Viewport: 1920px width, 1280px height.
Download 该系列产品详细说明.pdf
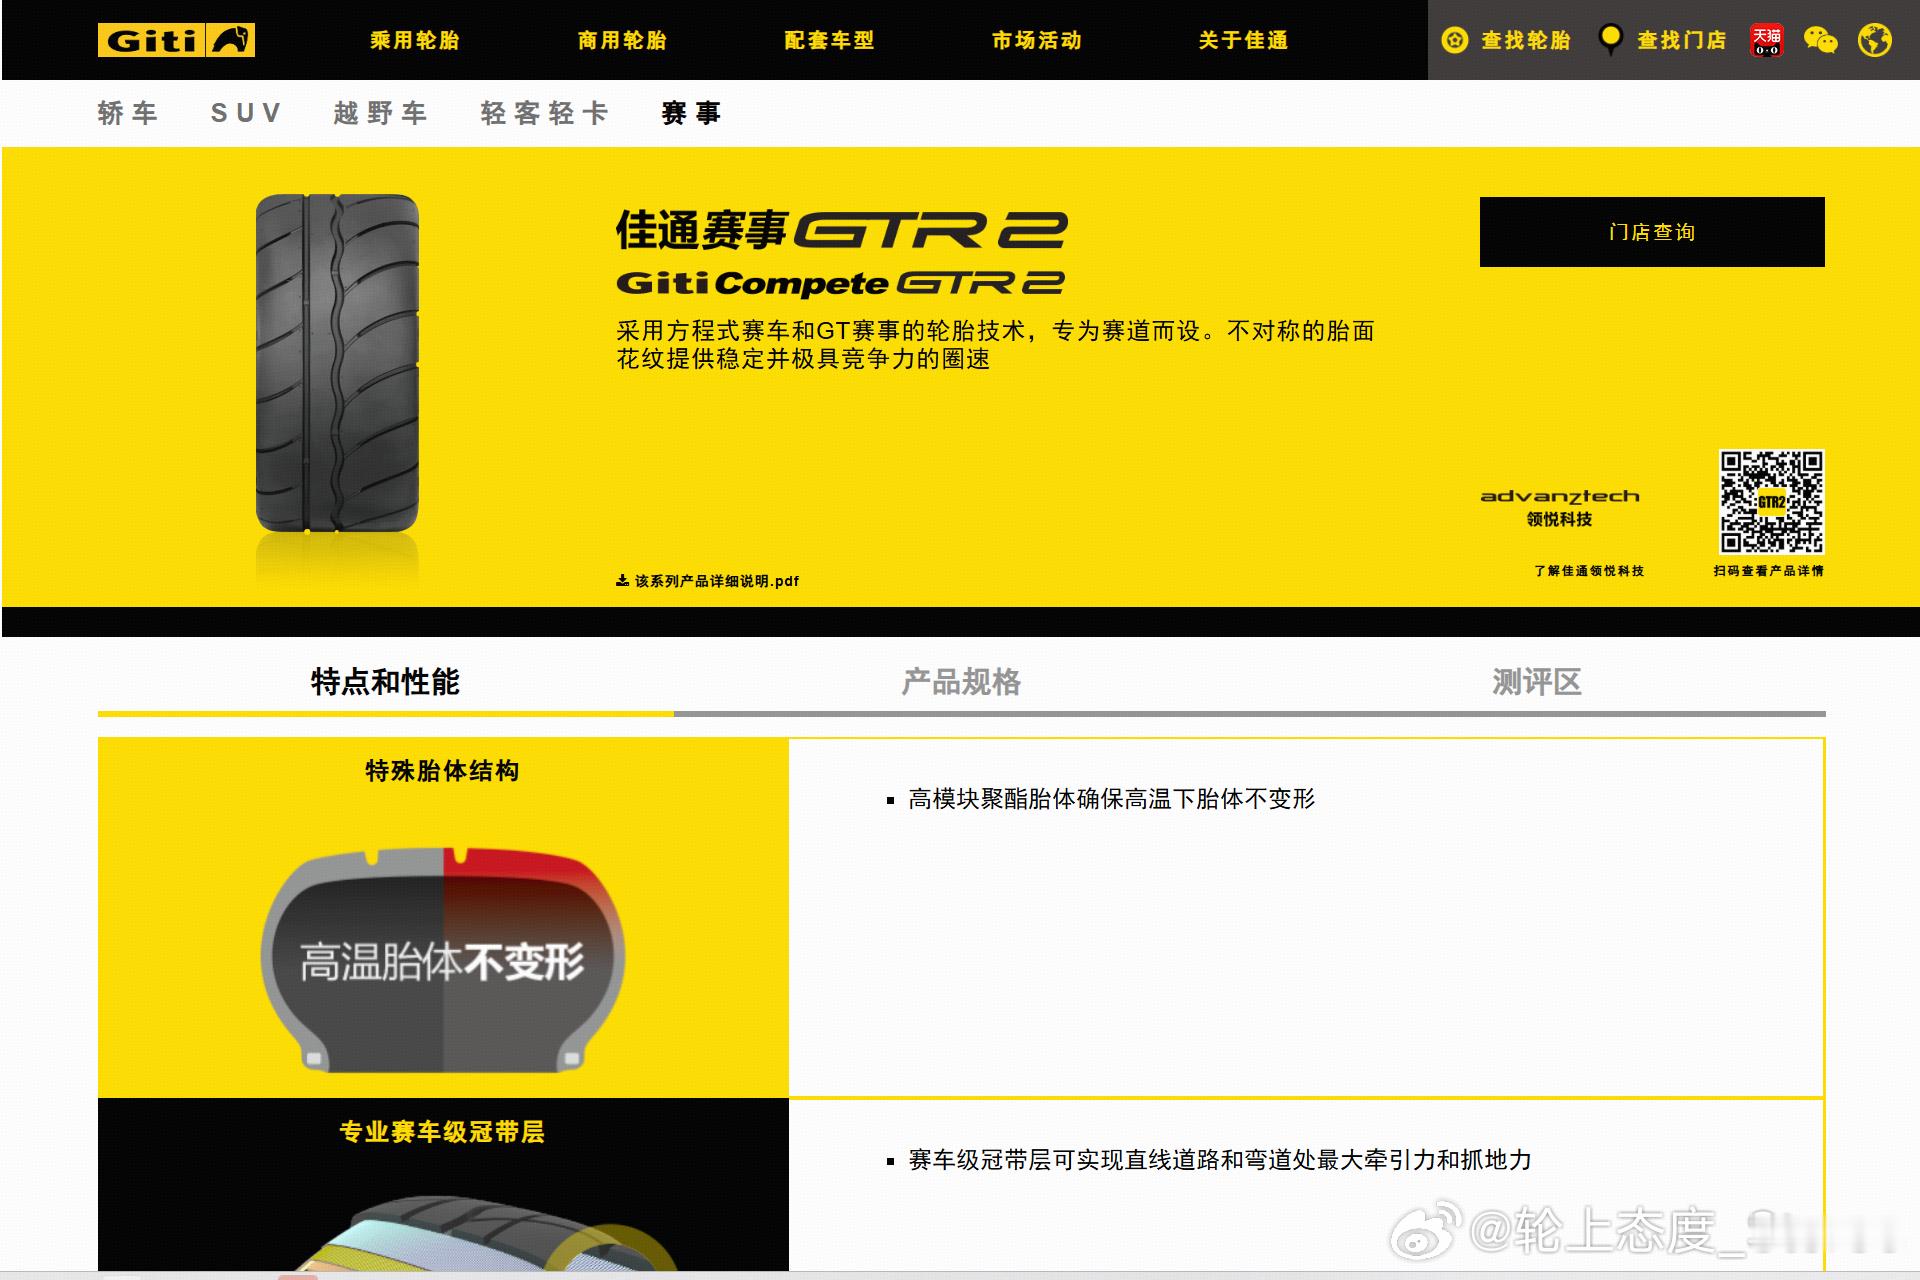point(717,581)
